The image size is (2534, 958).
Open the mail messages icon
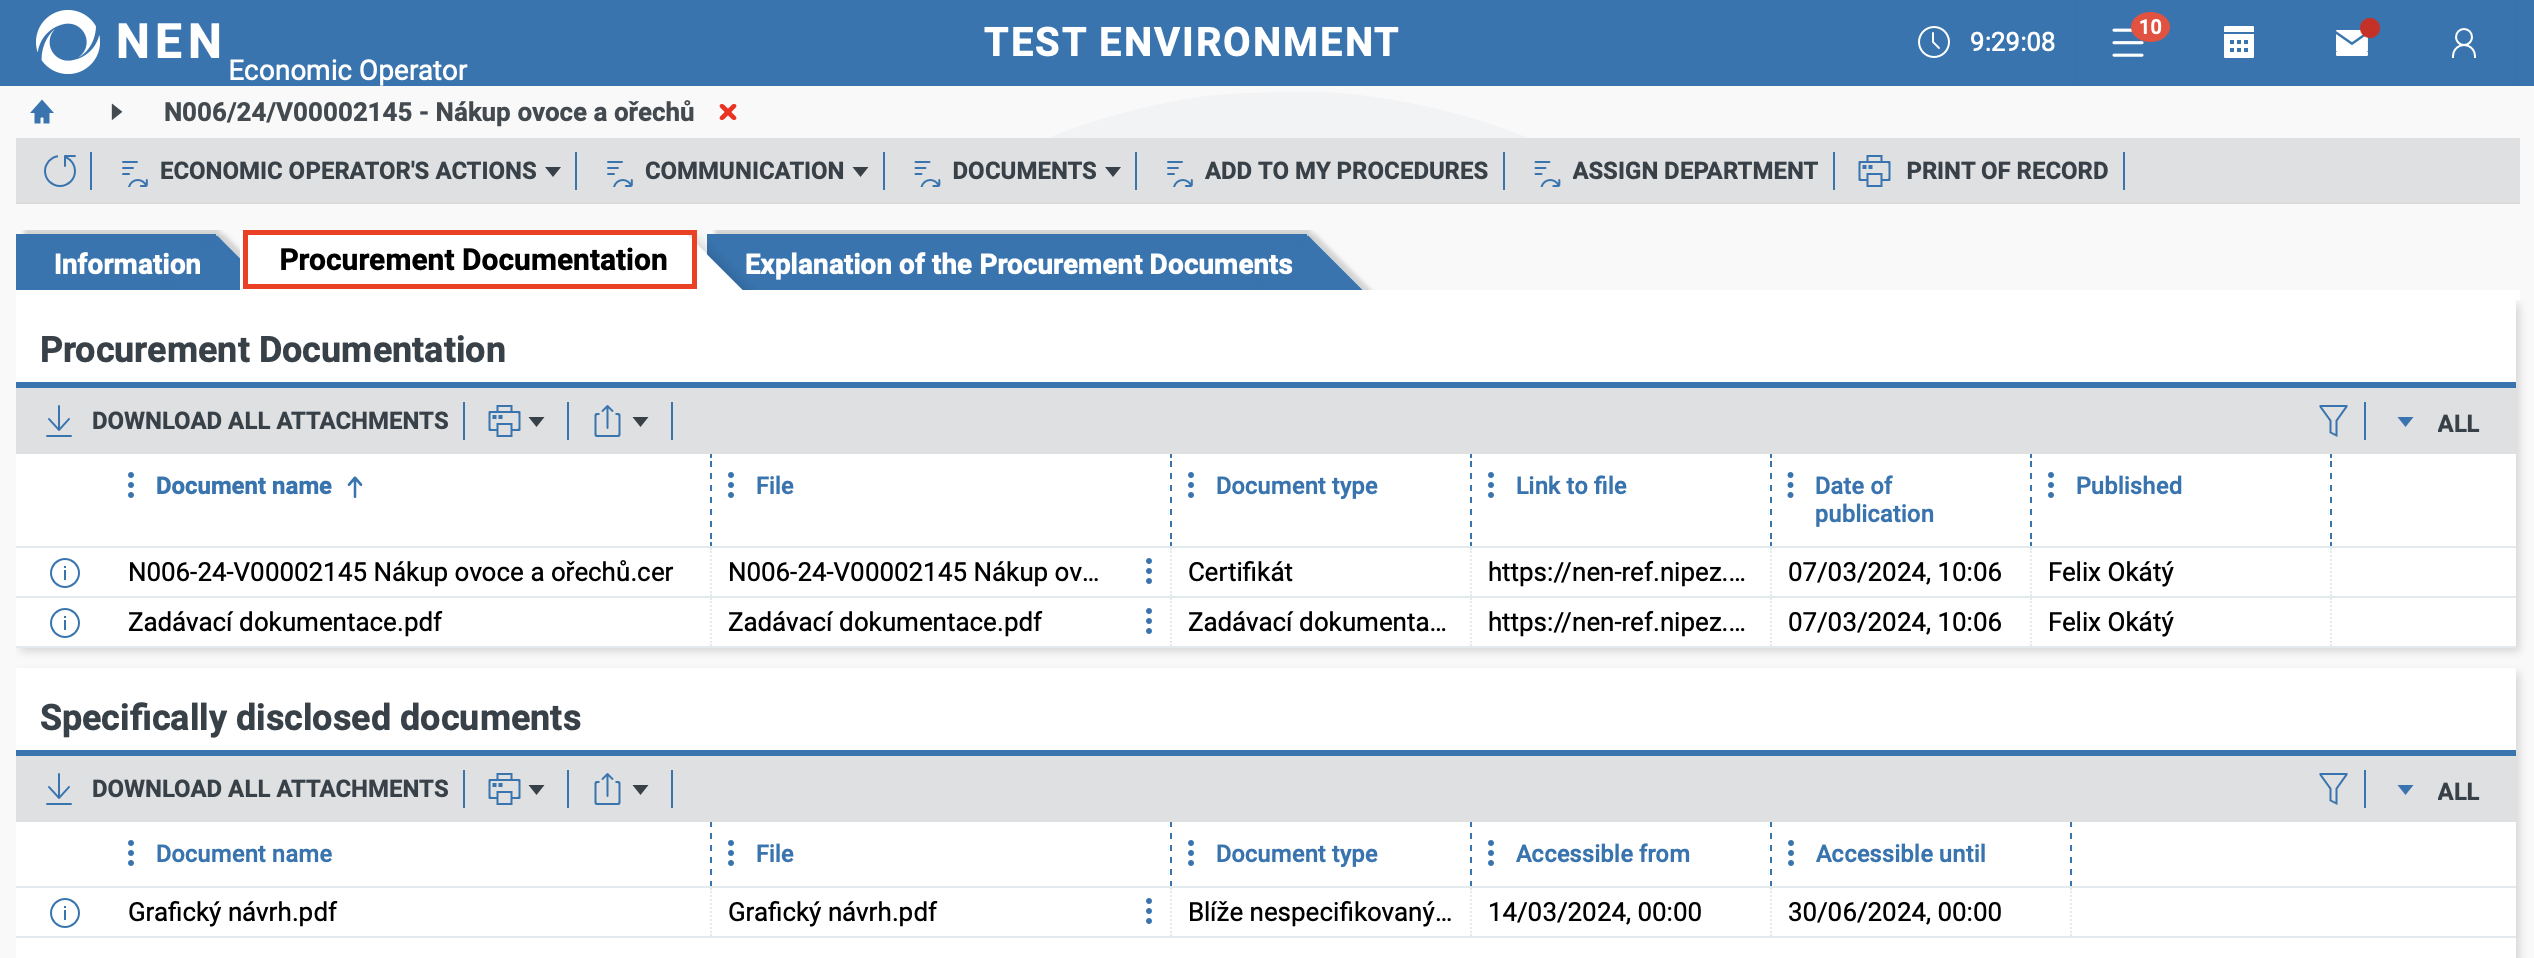[2351, 43]
